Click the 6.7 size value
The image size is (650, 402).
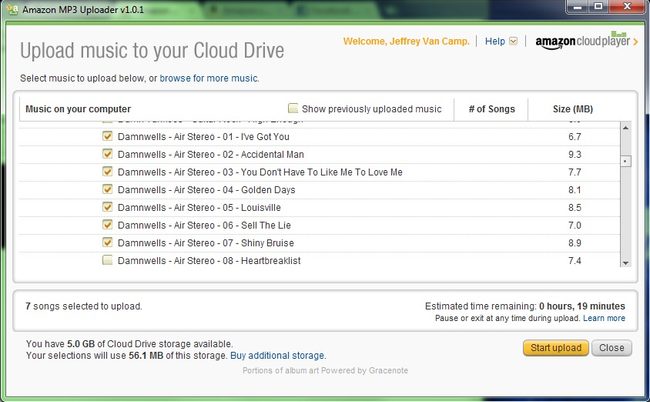coord(575,137)
